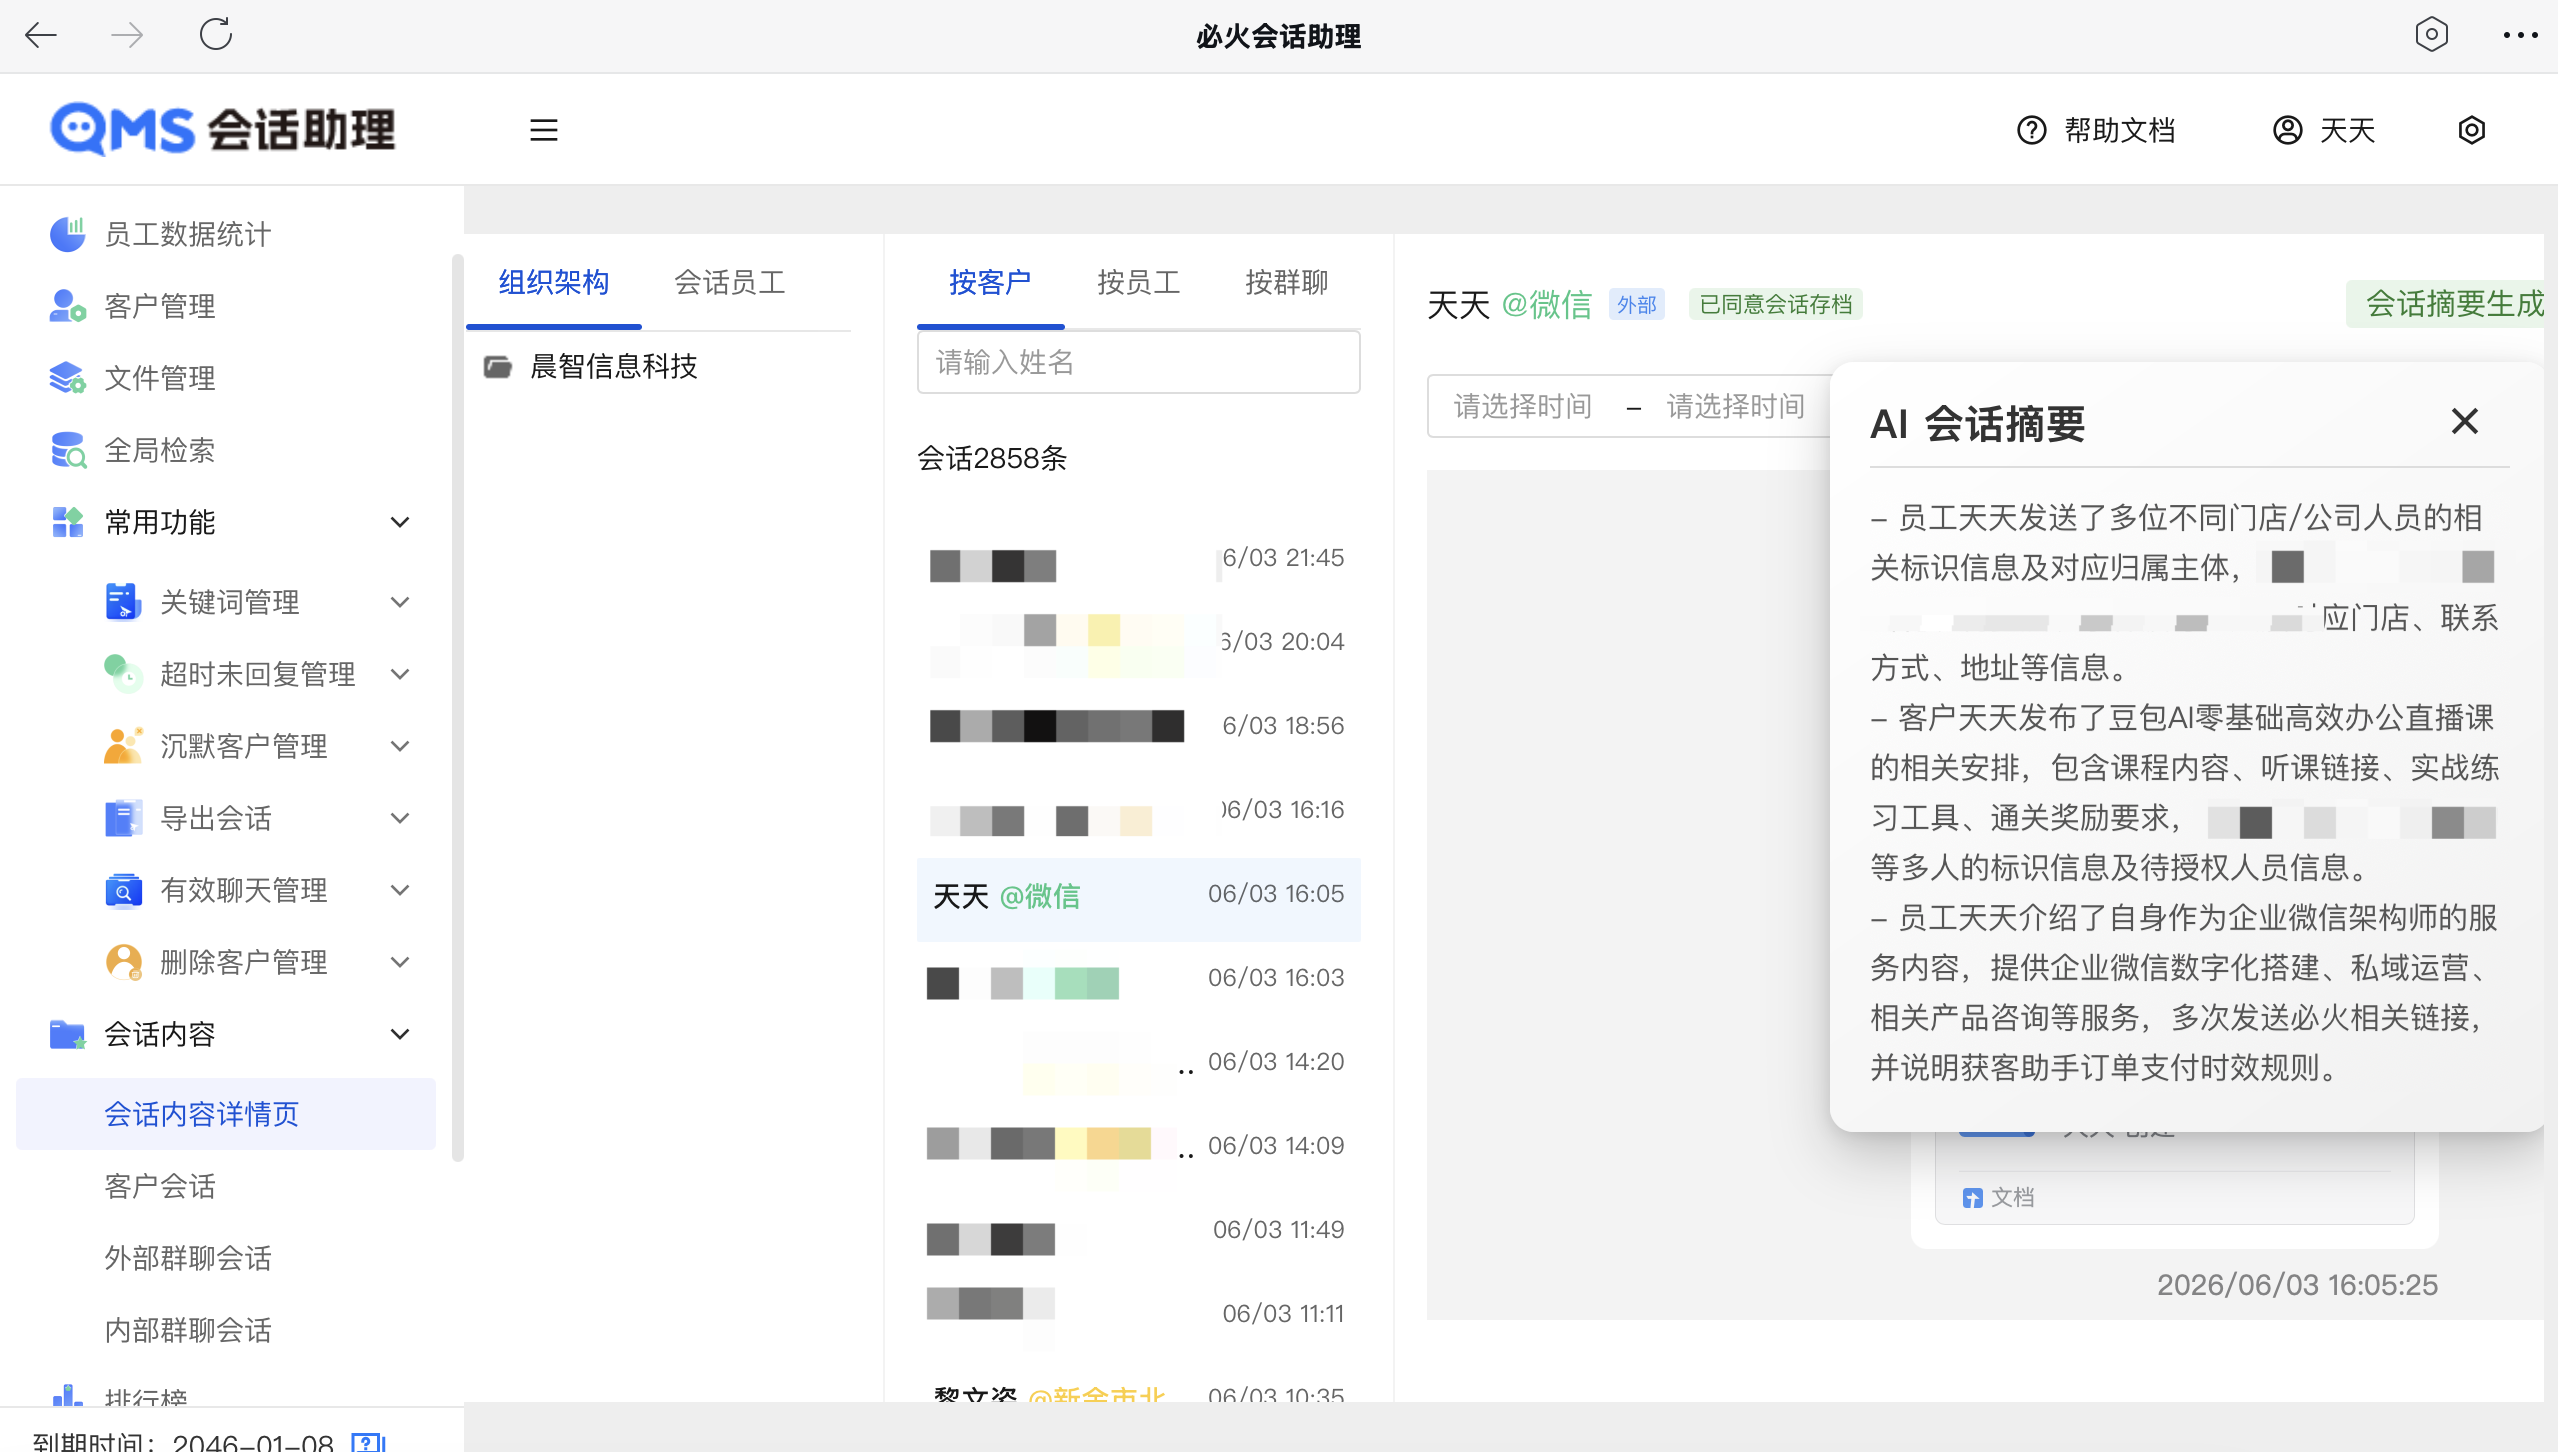Viewport: 2558px width, 1452px height.
Task: Close the AI 会话摘要 popup
Action: click(2465, 421)
